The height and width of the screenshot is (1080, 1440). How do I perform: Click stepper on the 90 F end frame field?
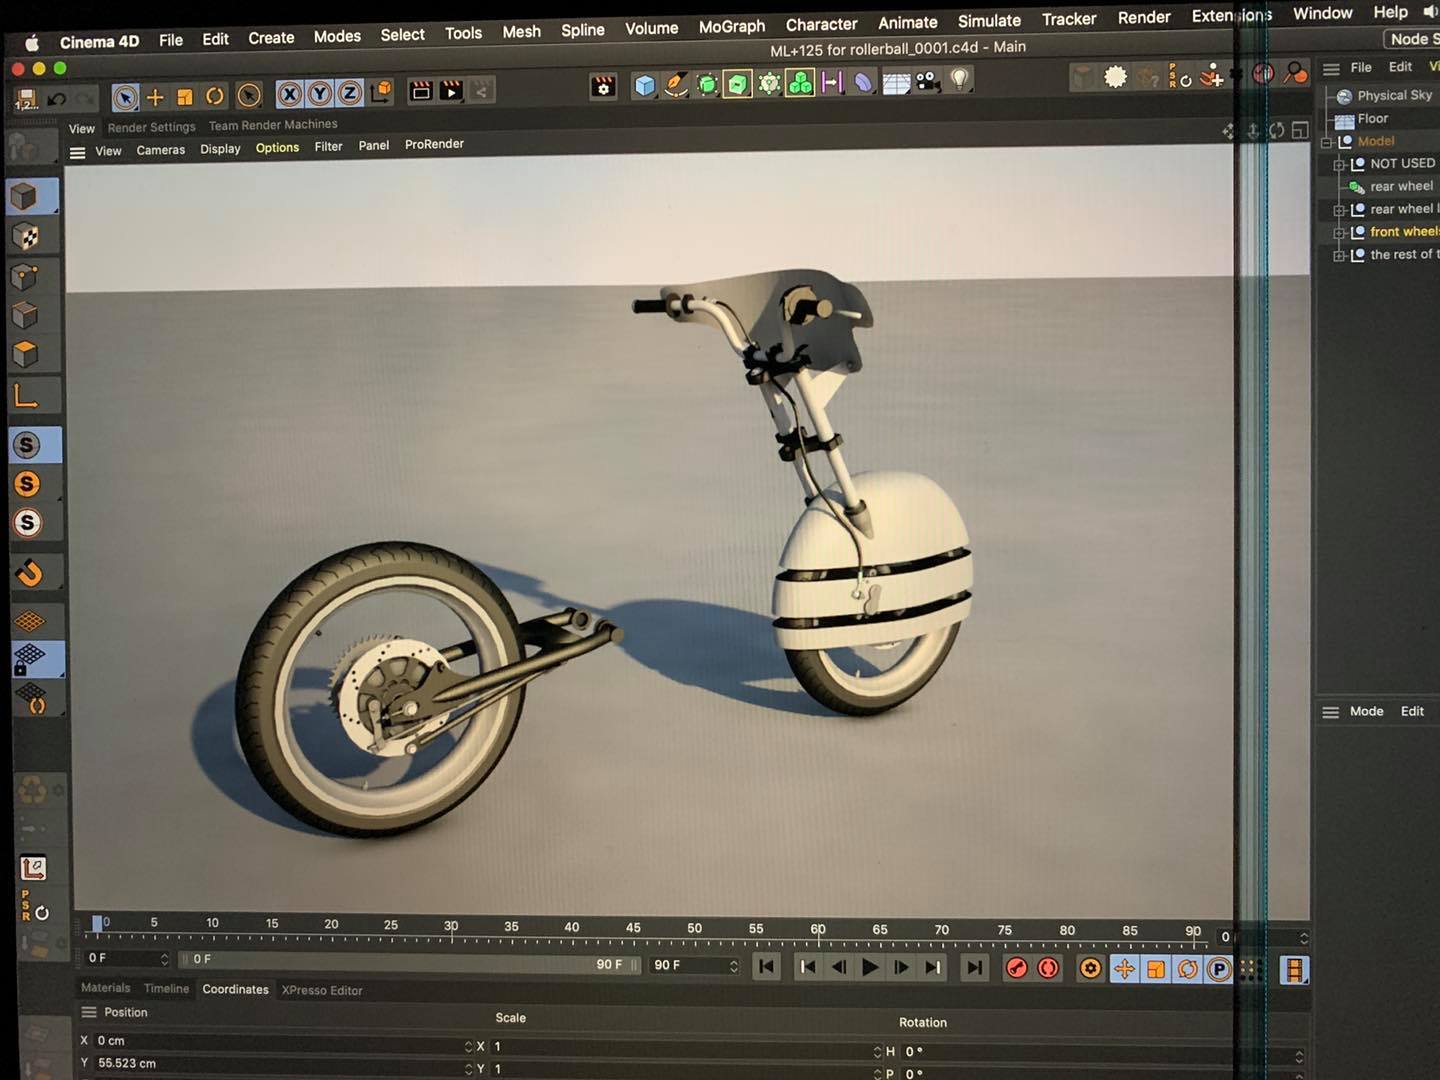click(x=733, y=966)
